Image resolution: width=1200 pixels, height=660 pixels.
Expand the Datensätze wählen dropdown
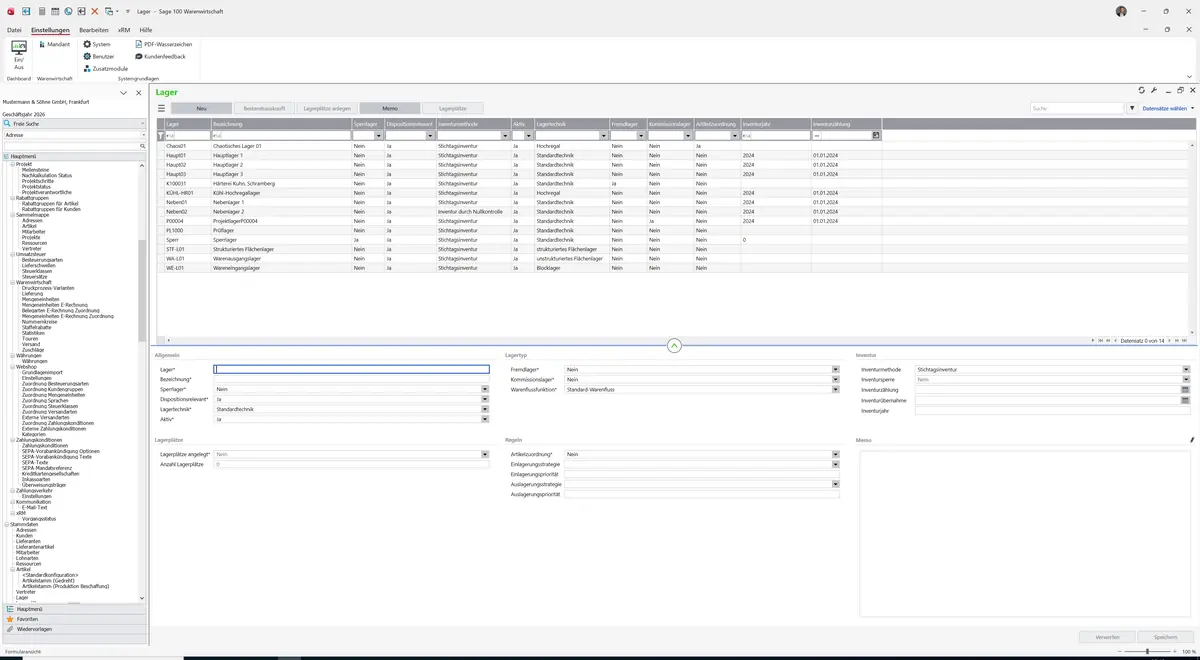click(x=1168, y=108)
